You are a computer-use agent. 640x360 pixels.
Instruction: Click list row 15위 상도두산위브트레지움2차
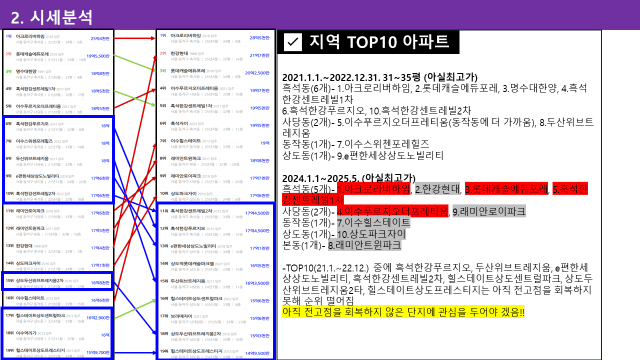click(58, 282)
